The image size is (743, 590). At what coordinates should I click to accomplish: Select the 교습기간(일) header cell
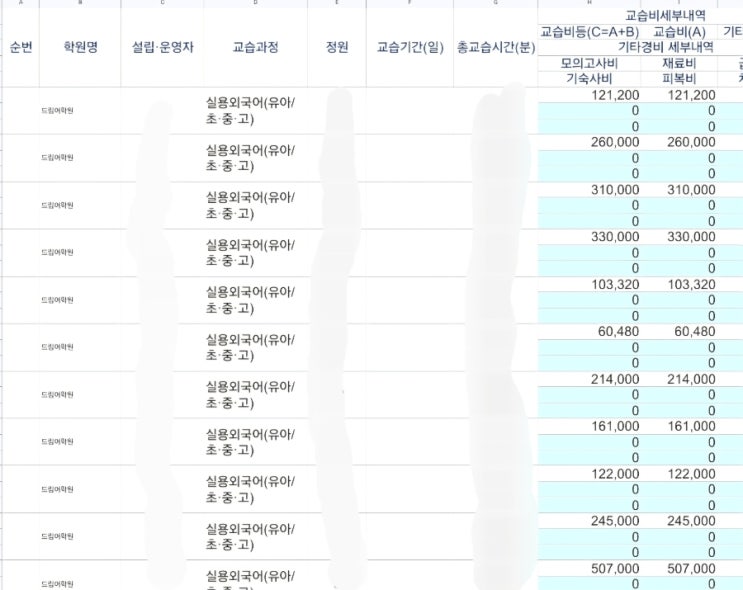coord(410,47)
